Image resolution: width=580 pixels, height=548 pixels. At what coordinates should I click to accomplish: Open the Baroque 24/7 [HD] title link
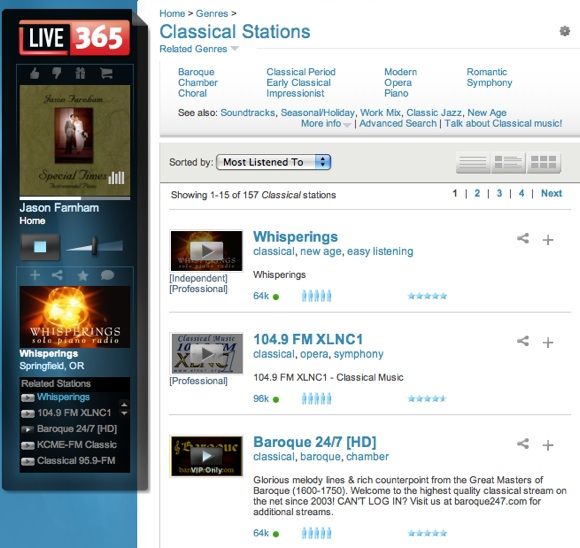pos(315,442)
